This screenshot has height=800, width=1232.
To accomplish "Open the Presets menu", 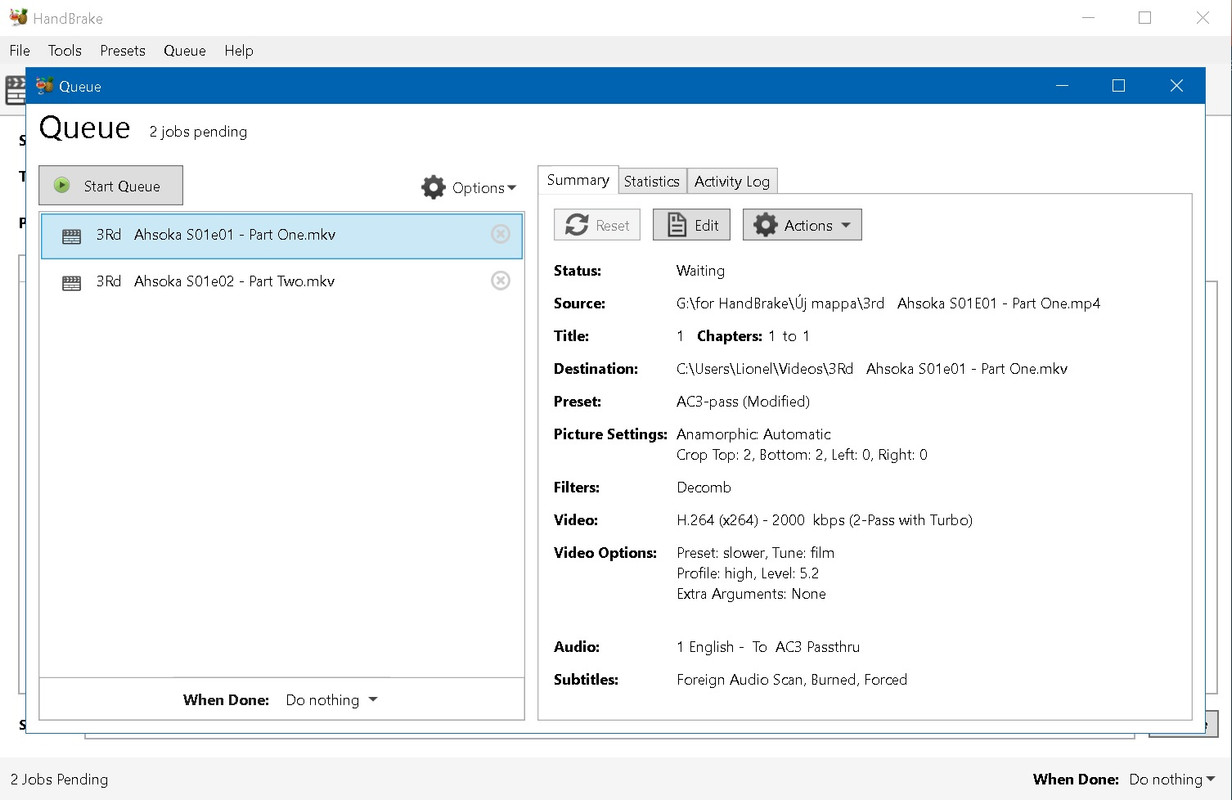I will point(123,50).
